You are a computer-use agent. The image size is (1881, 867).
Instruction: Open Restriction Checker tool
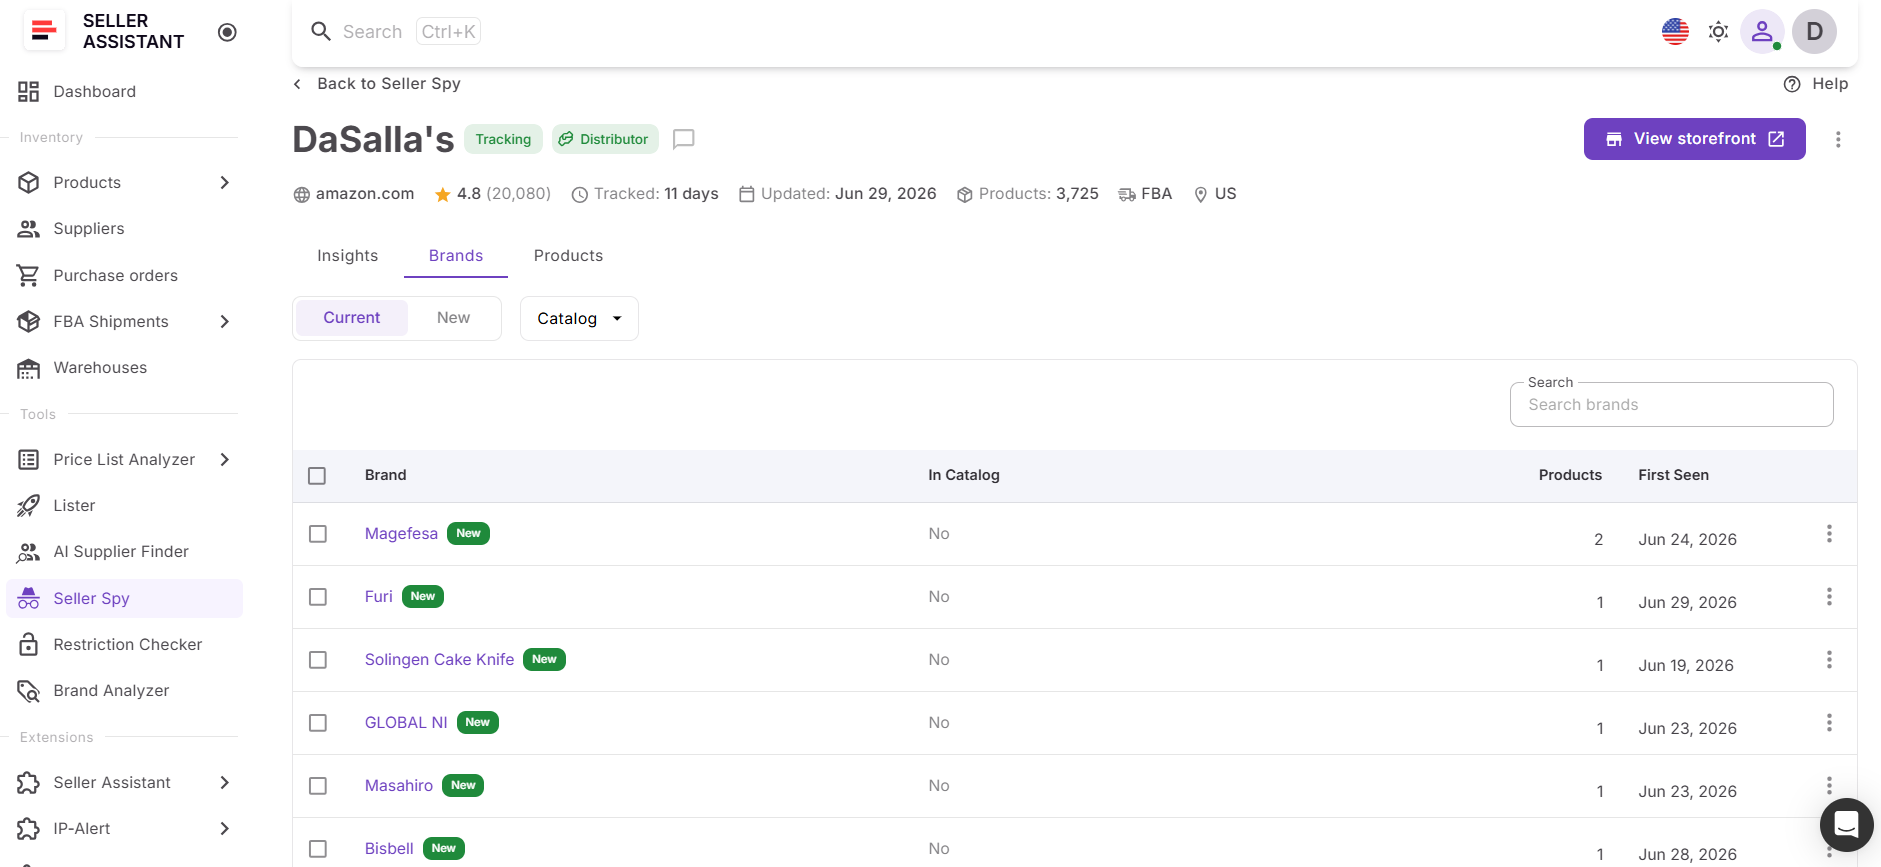coord(124,645)
